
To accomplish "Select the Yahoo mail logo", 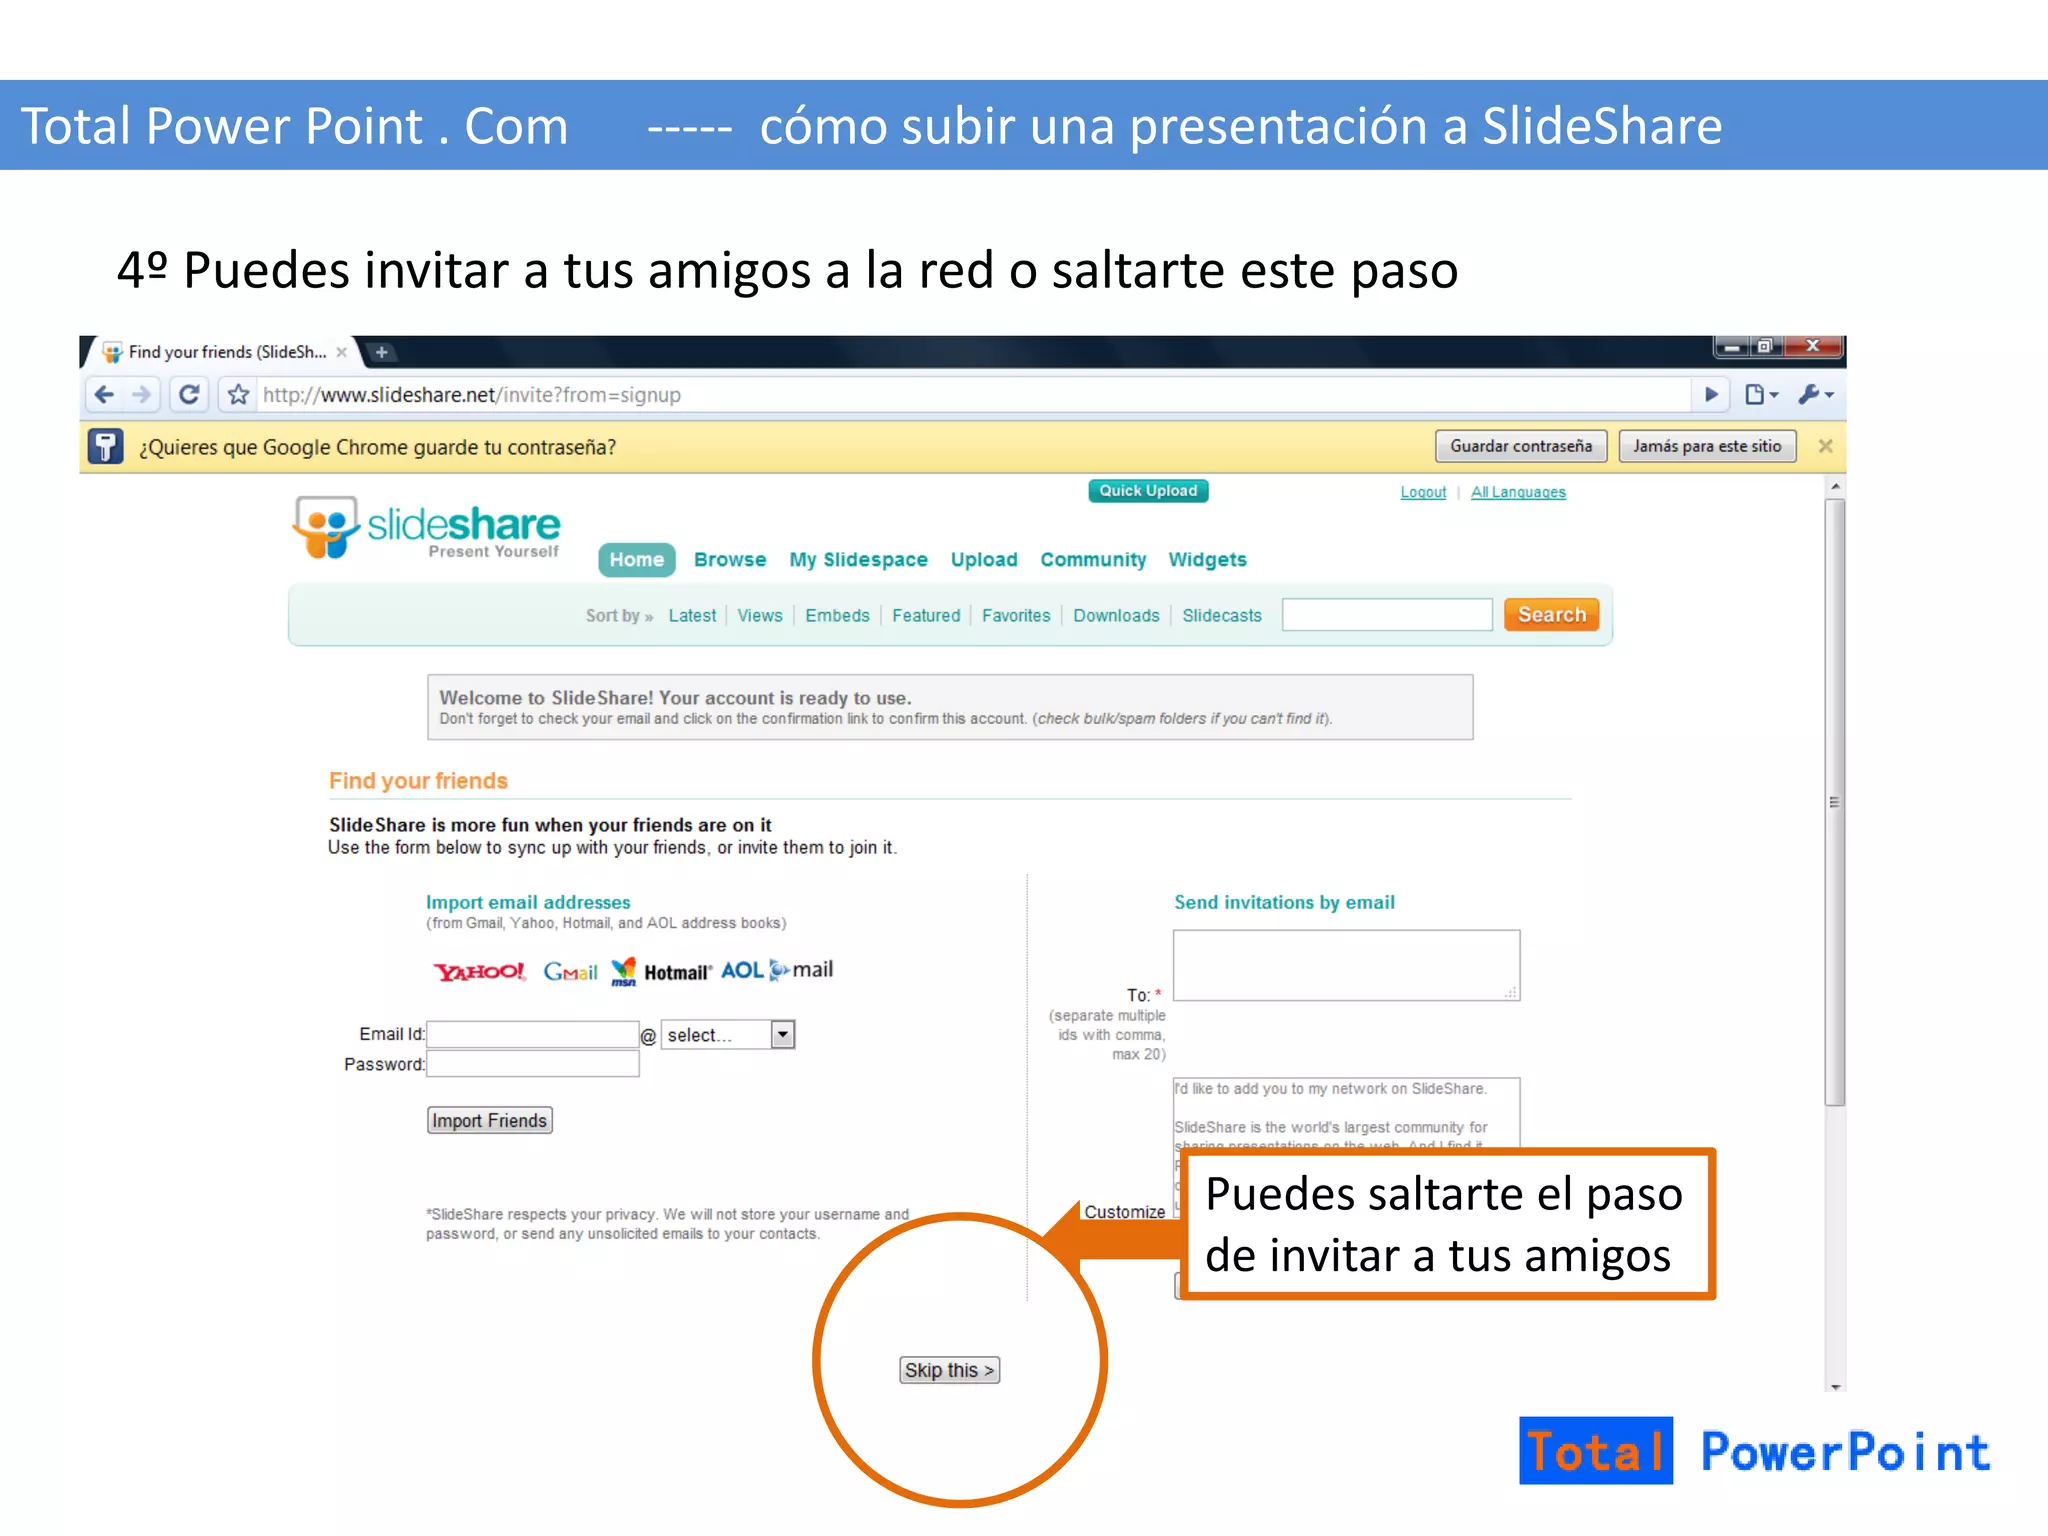I will click(479, 971).
